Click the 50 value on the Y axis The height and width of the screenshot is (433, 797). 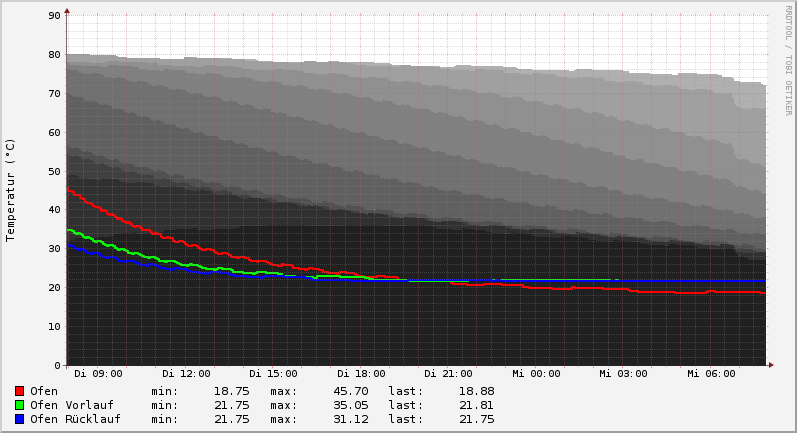tap(55, 171)
